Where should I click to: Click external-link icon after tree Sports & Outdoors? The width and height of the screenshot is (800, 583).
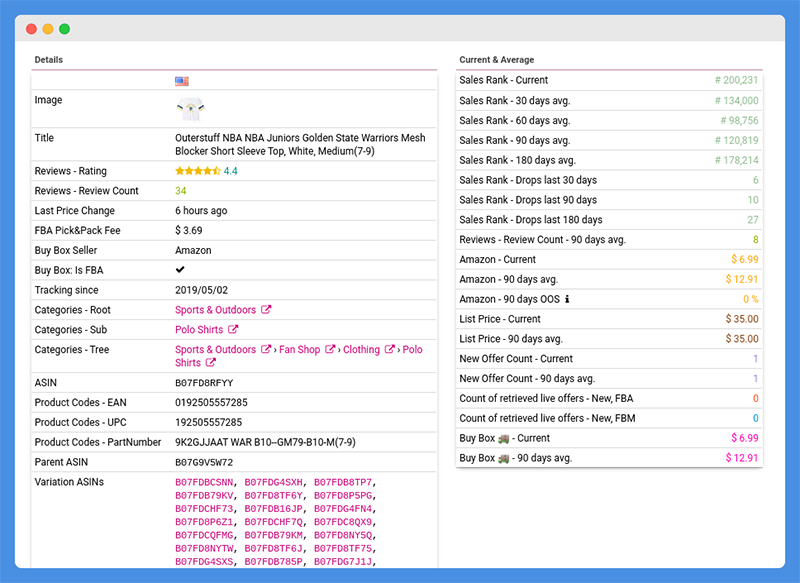click(x=266, y=349)
